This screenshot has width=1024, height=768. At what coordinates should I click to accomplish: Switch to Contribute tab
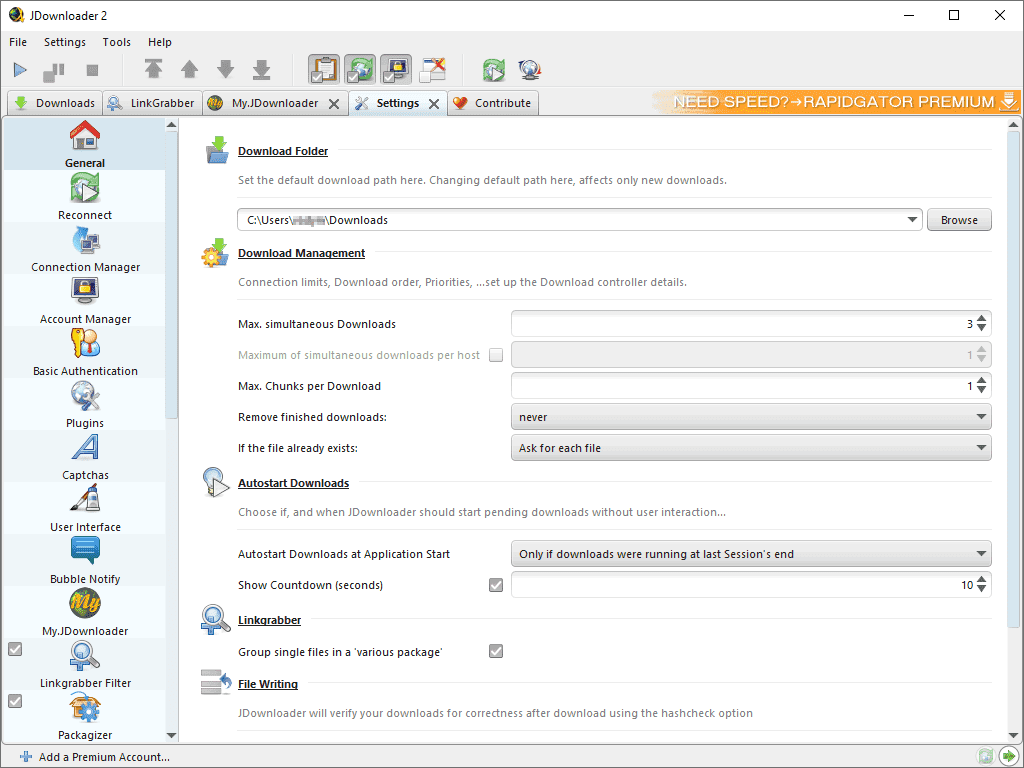[493, 103]
